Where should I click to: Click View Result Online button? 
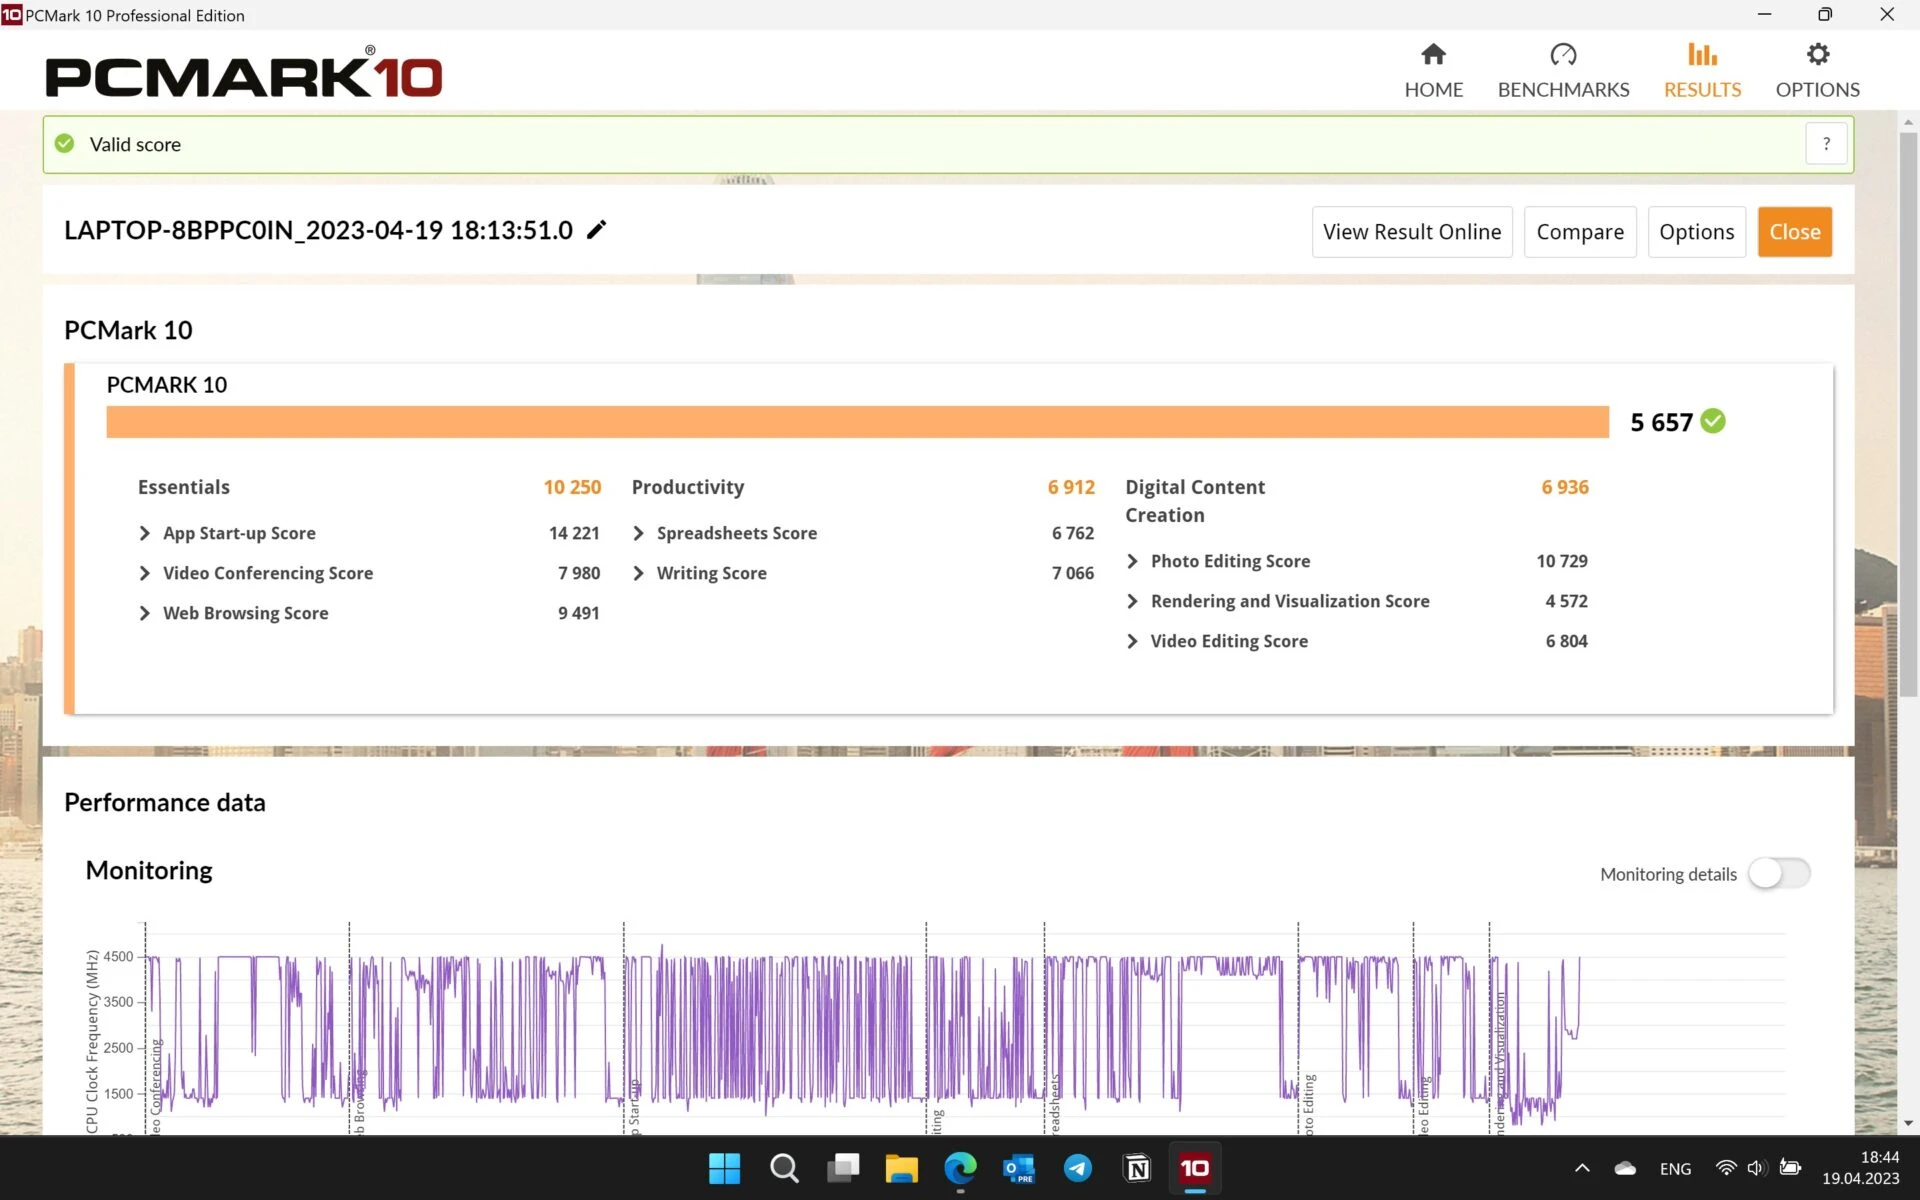[x=1412, y=232]
